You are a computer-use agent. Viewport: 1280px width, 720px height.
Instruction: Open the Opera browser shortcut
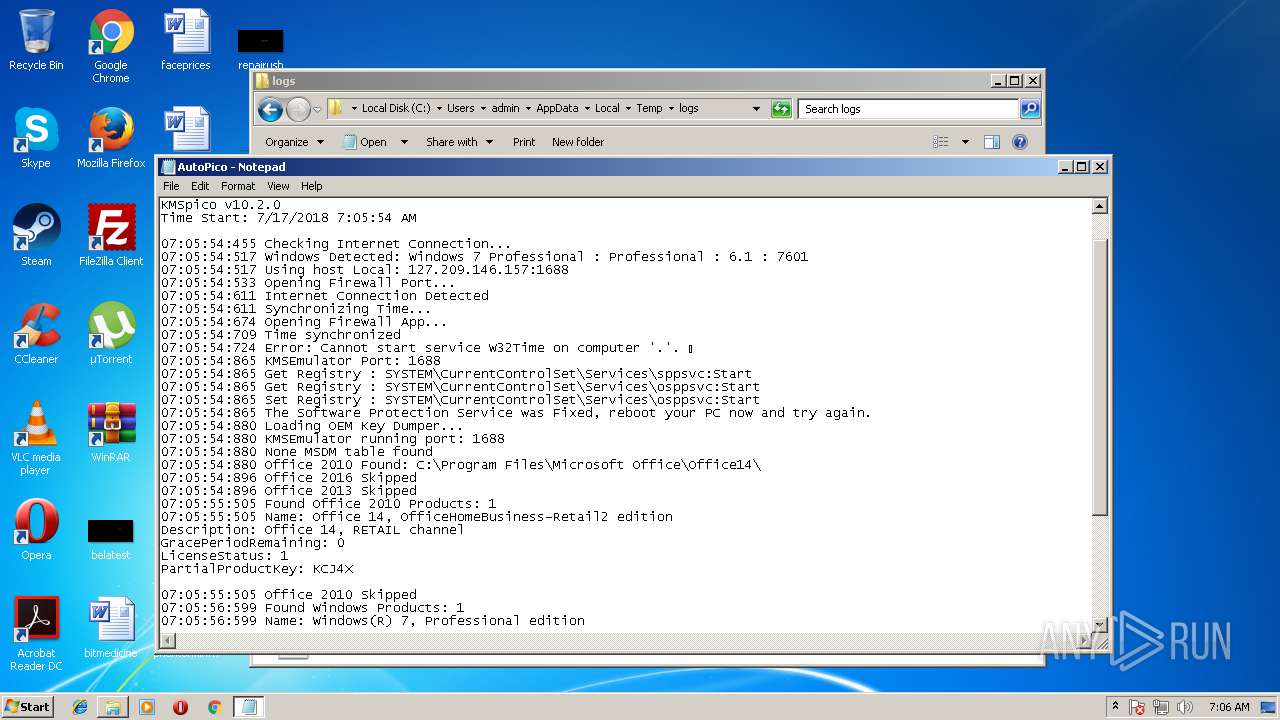pyautogui.click(x=36, y=530)
